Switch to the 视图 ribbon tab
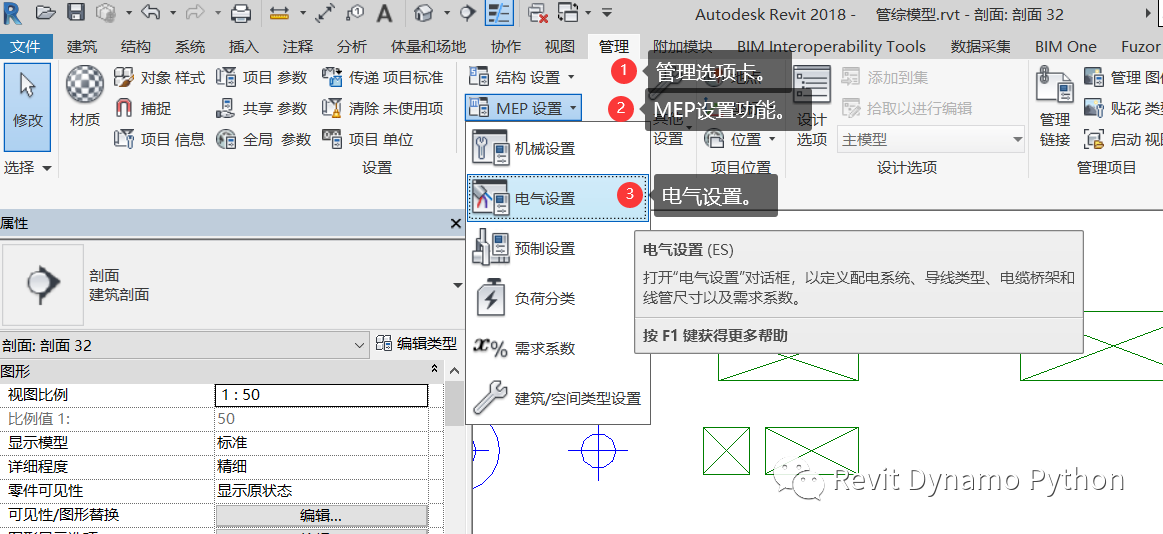The height and width of the screenshot is (534, 1163). tap(560, 47)
